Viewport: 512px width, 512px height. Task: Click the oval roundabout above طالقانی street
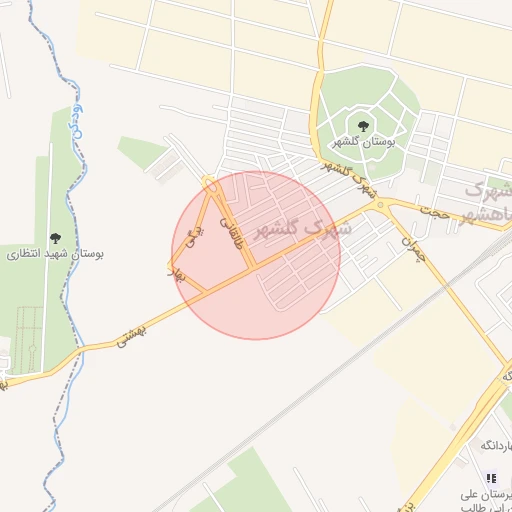click(x=210, y=184)
